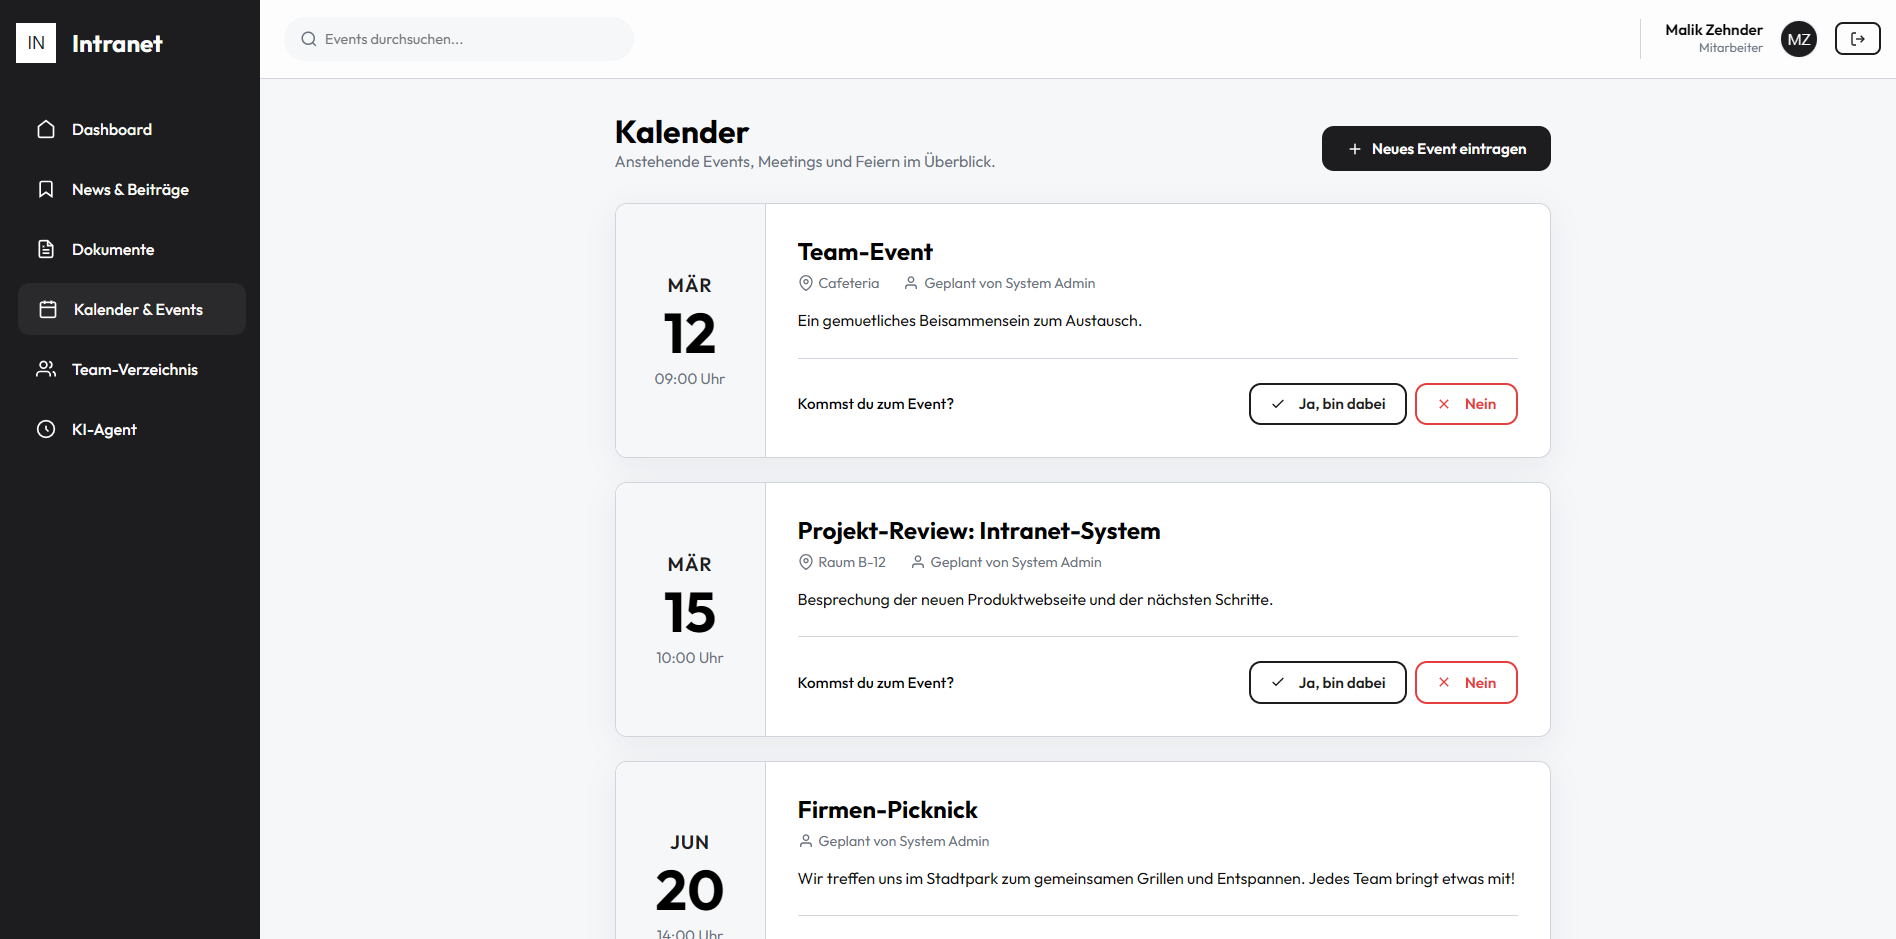The height and width of the screenshot is (939, 1896).
Task: Decline the Projekt-Review: Intranet-System event
Action: pyautogui.click(x=1466, y=683)
